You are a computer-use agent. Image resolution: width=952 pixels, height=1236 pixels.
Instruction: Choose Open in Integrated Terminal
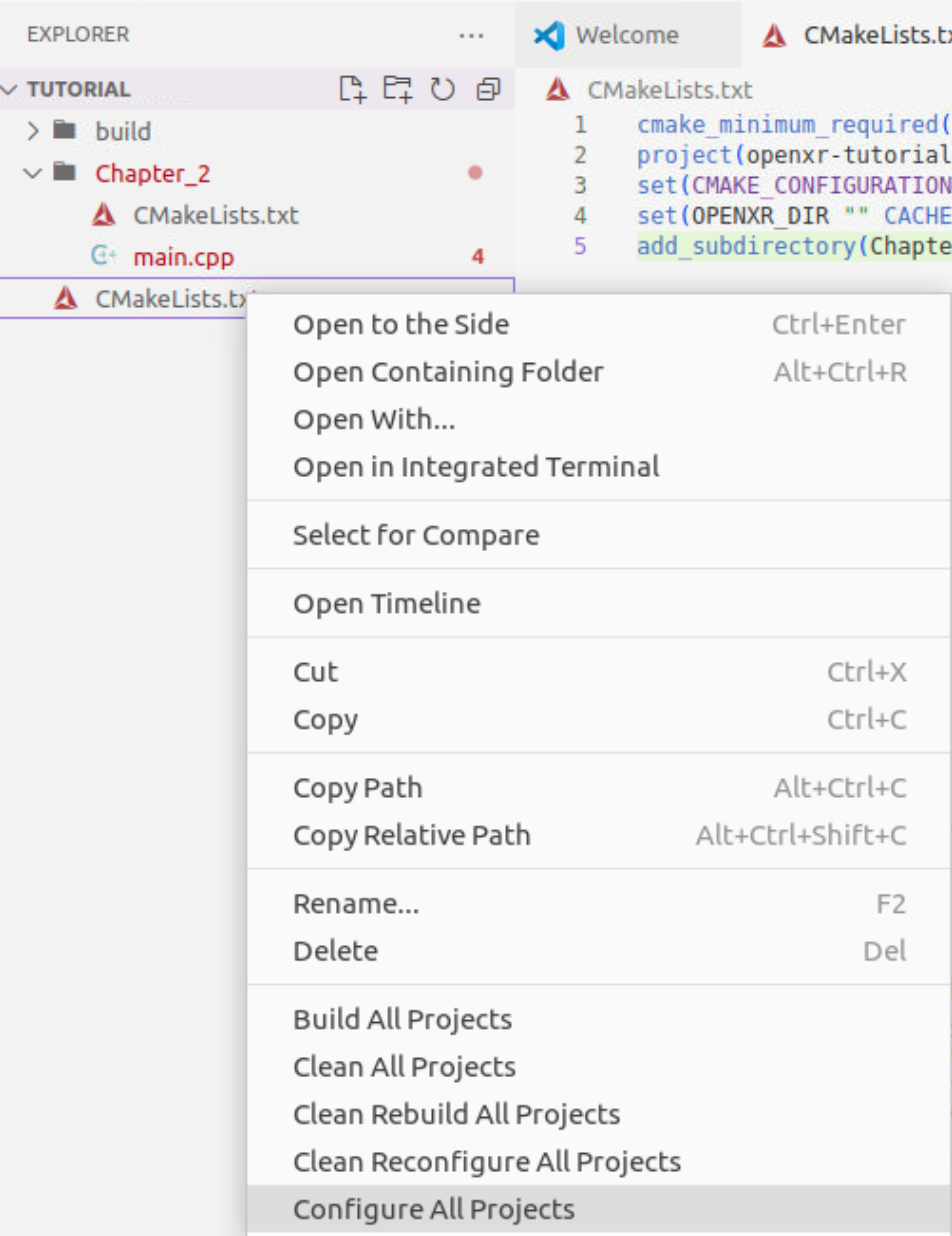tap(476, 466)
